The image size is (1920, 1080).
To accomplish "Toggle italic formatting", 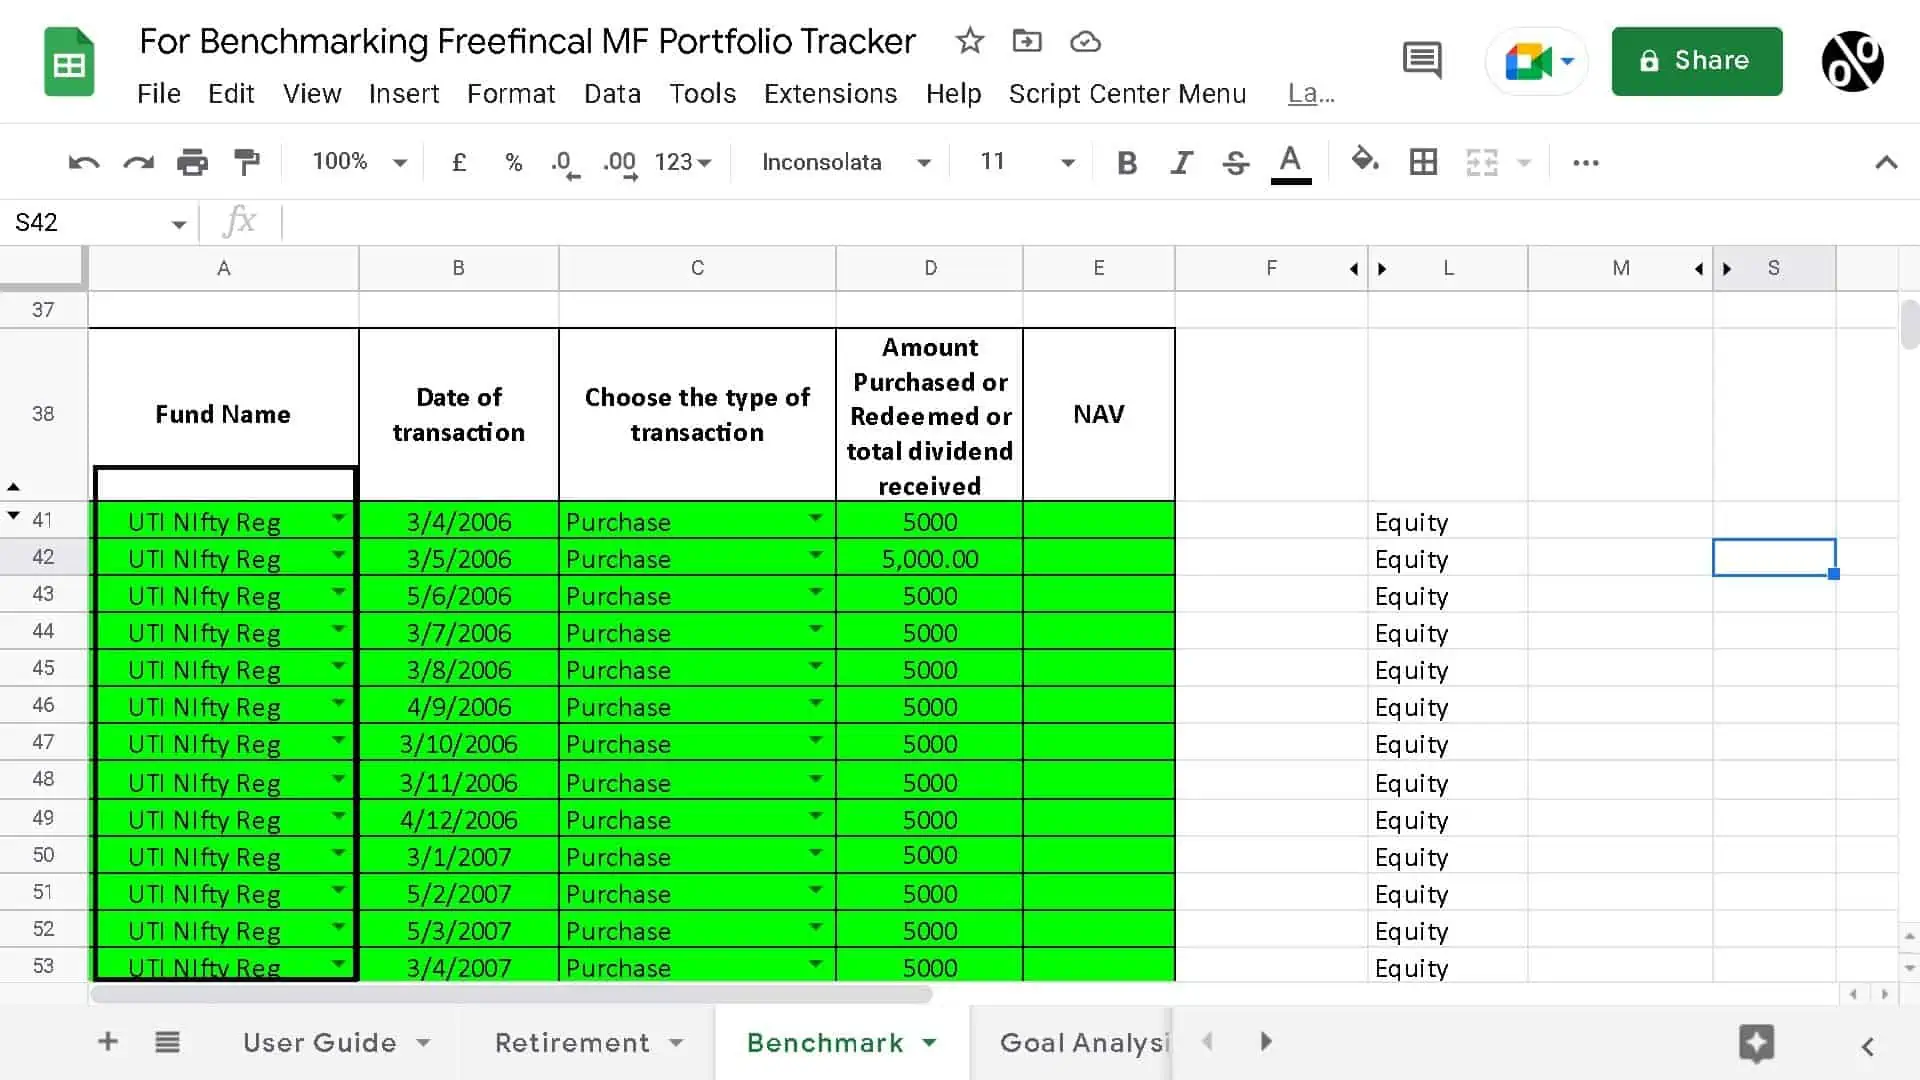I will [1181, 162].
